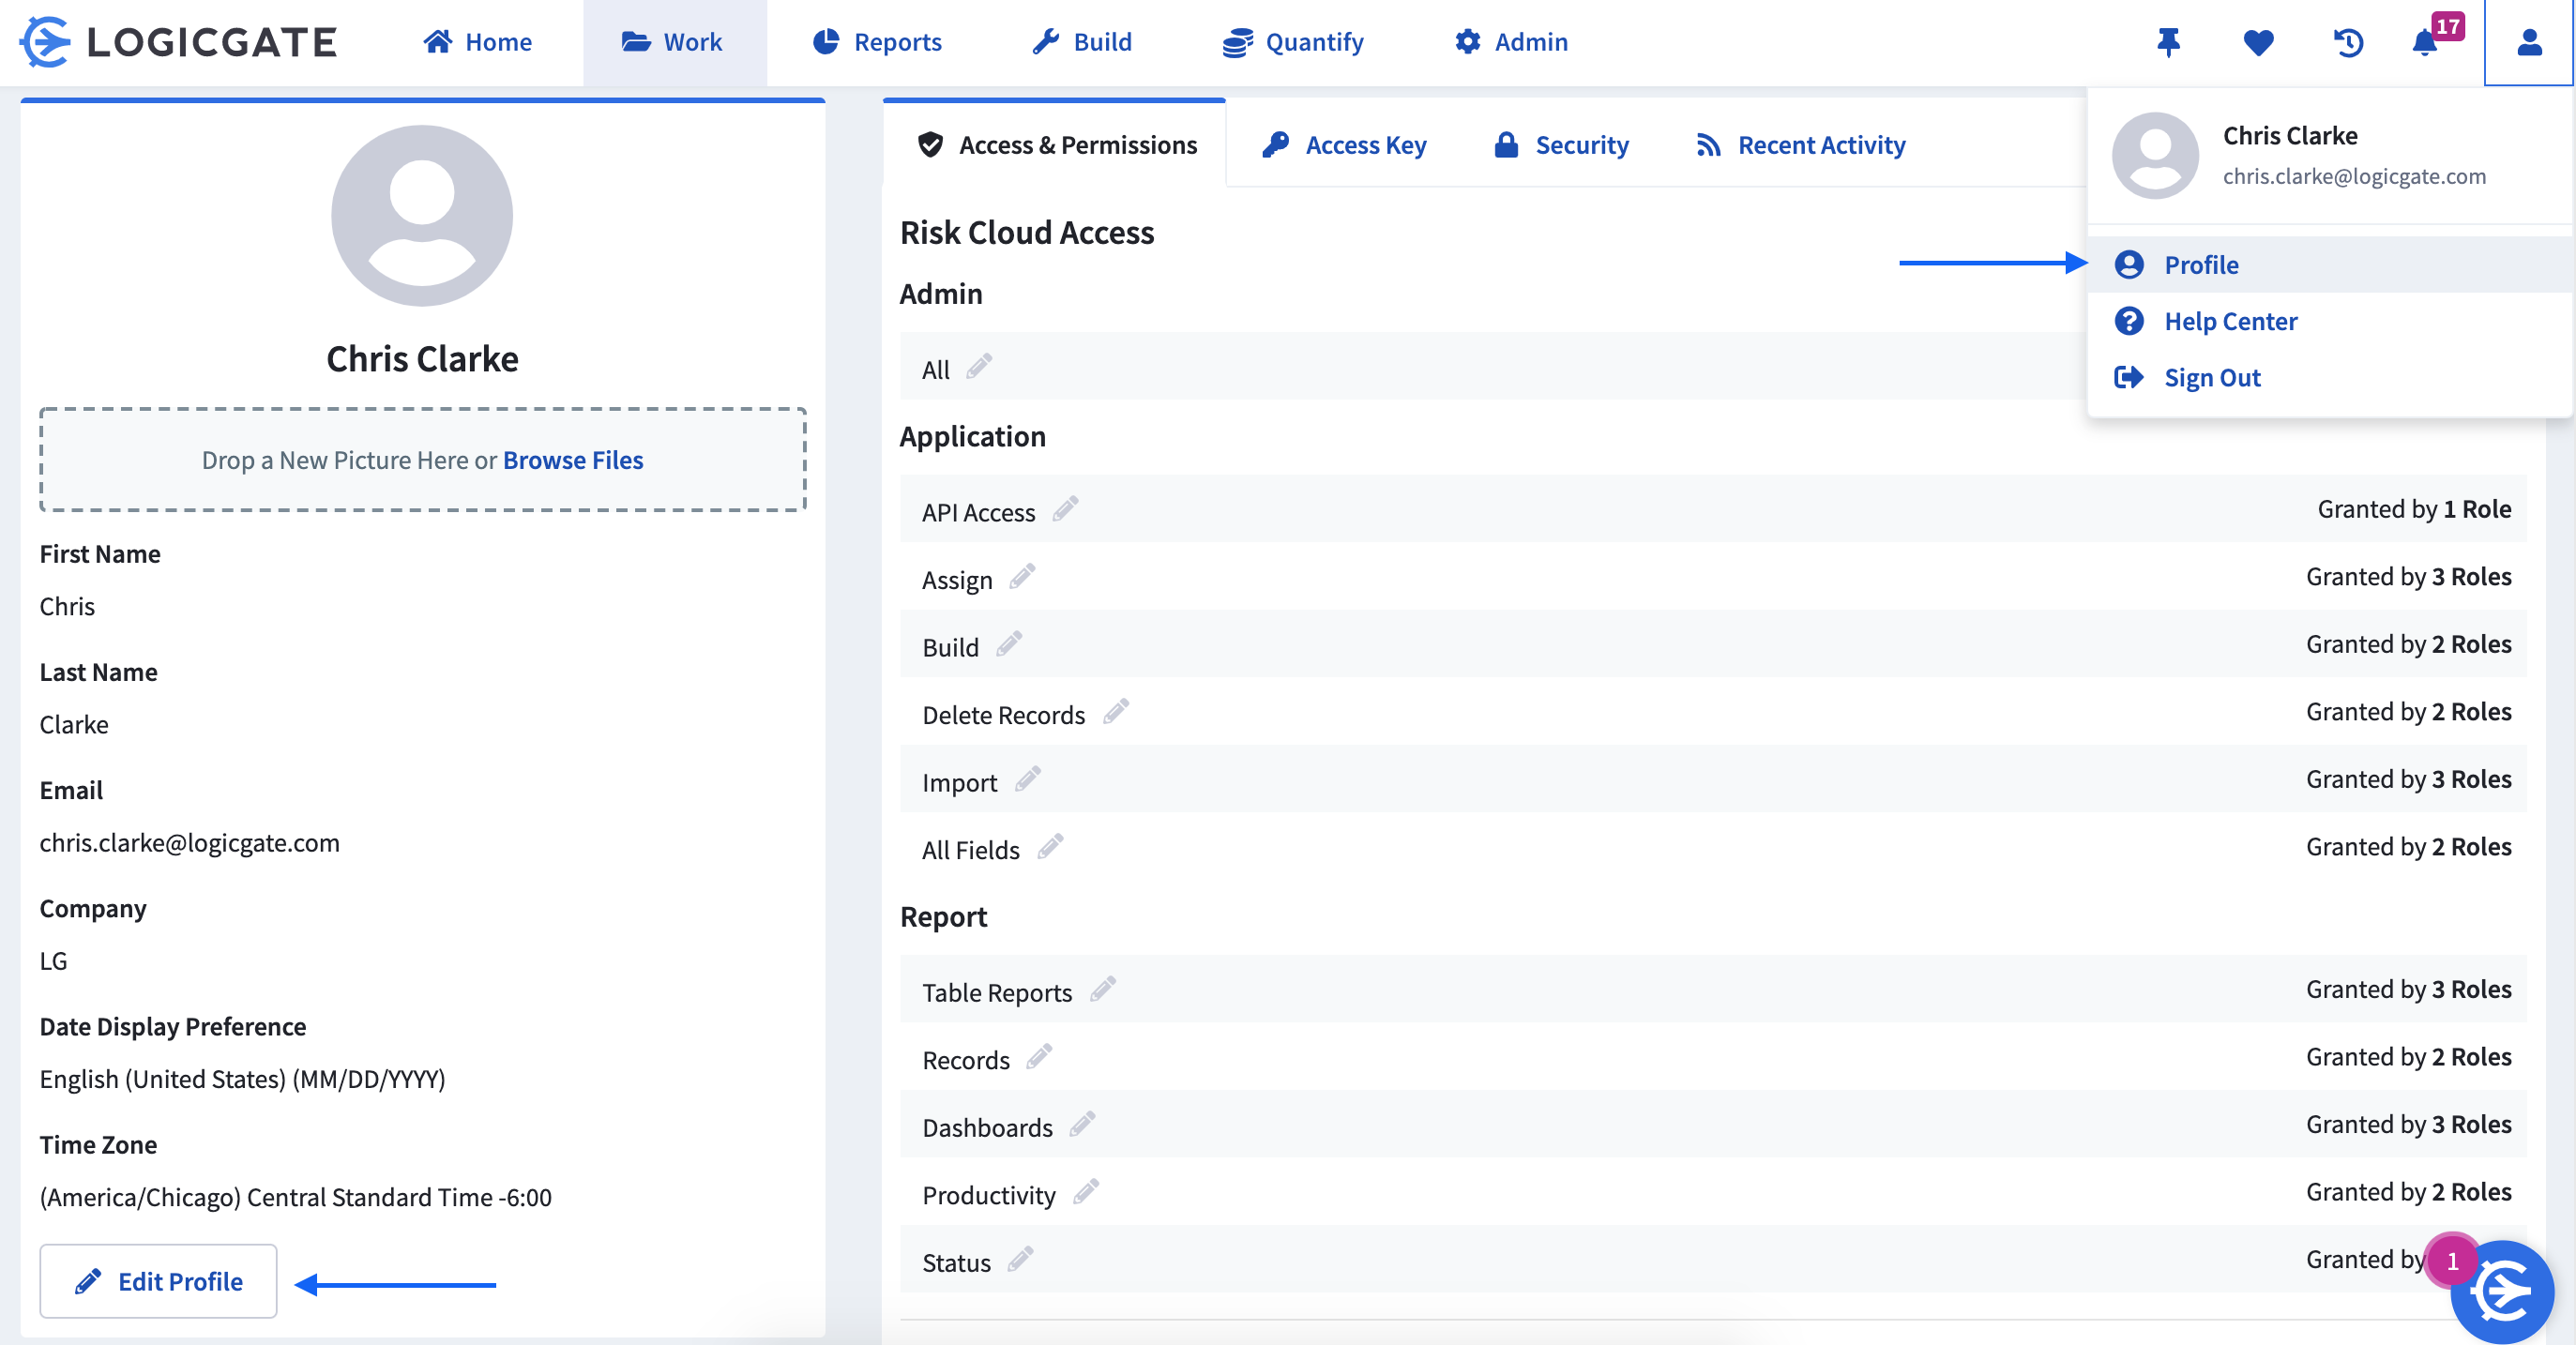The image size is (2576, 1345).
Task: Edit Assign permission pencil icon
Action: [x=1022, y=576]
